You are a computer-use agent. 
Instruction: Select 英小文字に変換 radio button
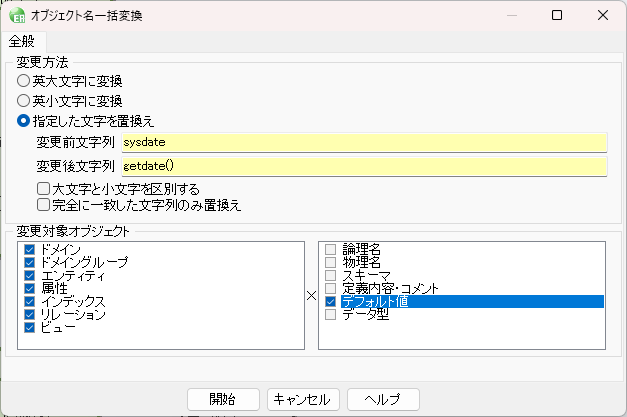[x=24, y=100]
